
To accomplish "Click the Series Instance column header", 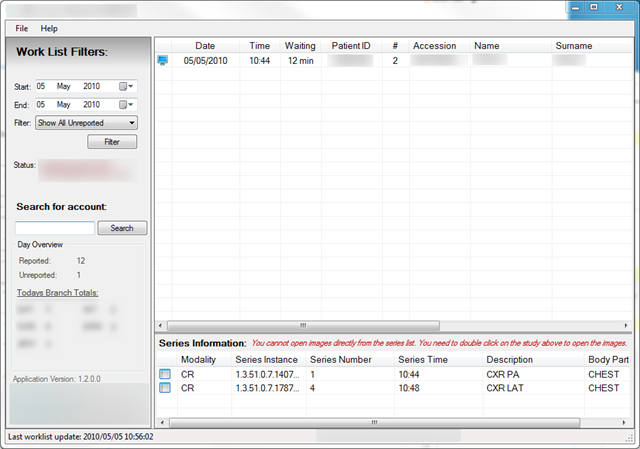I will [267, 360].
